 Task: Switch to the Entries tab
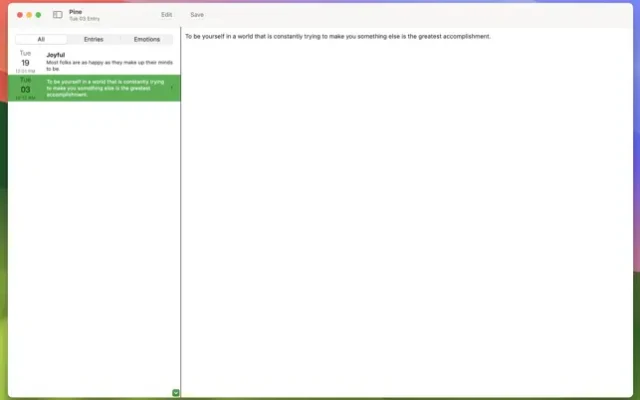93,39
